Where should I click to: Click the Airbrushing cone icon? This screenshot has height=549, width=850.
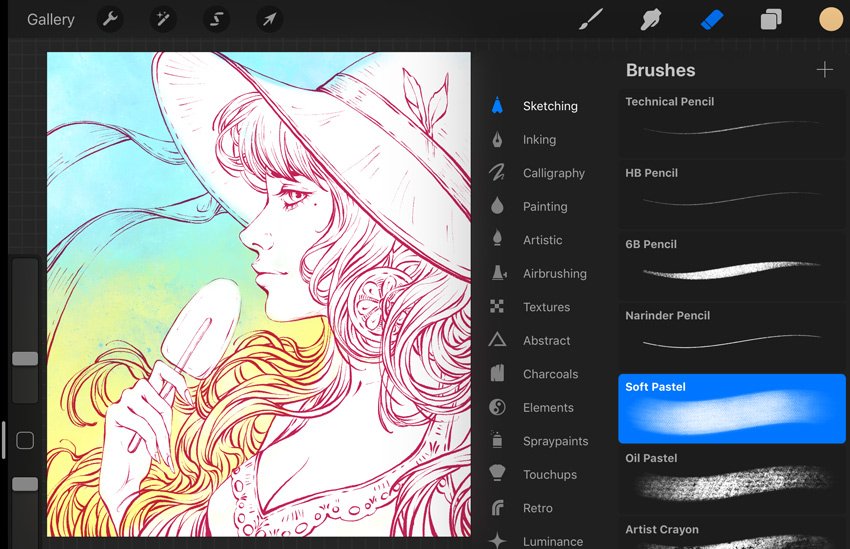(x=499, y=273)
